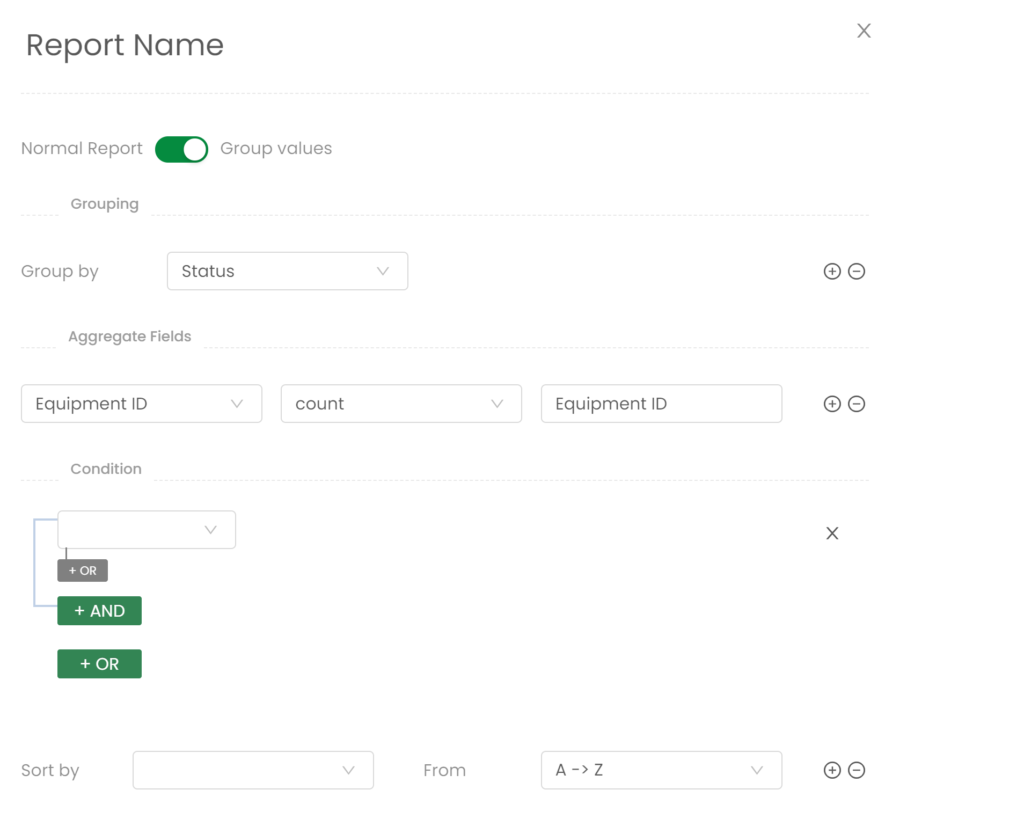The width and height of the screenshot is (1024, 819).
Task: Delete the condition row with X
Action: (x=832, y=533)
